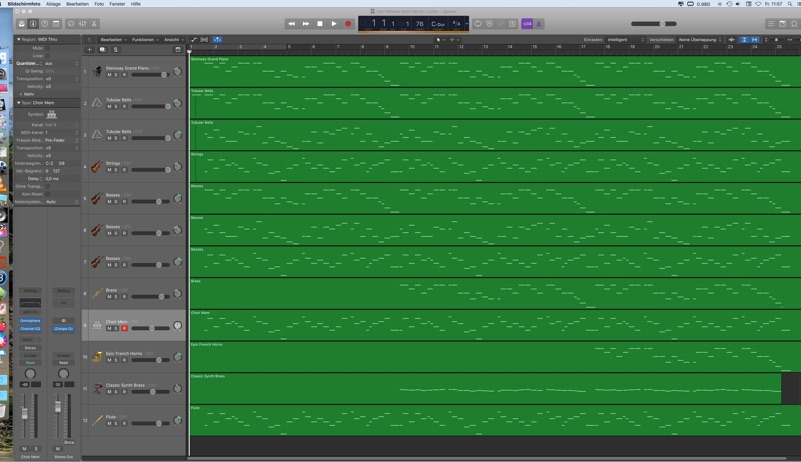
Task: Mute the Flute track
Action: click(x=109, y=423)
